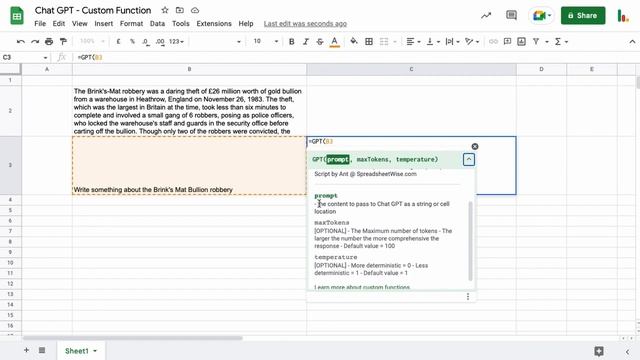Image resolution: width=640 pixels, height=360 pixels.
Task: Open the Explore panel icon
Action: 599,351
